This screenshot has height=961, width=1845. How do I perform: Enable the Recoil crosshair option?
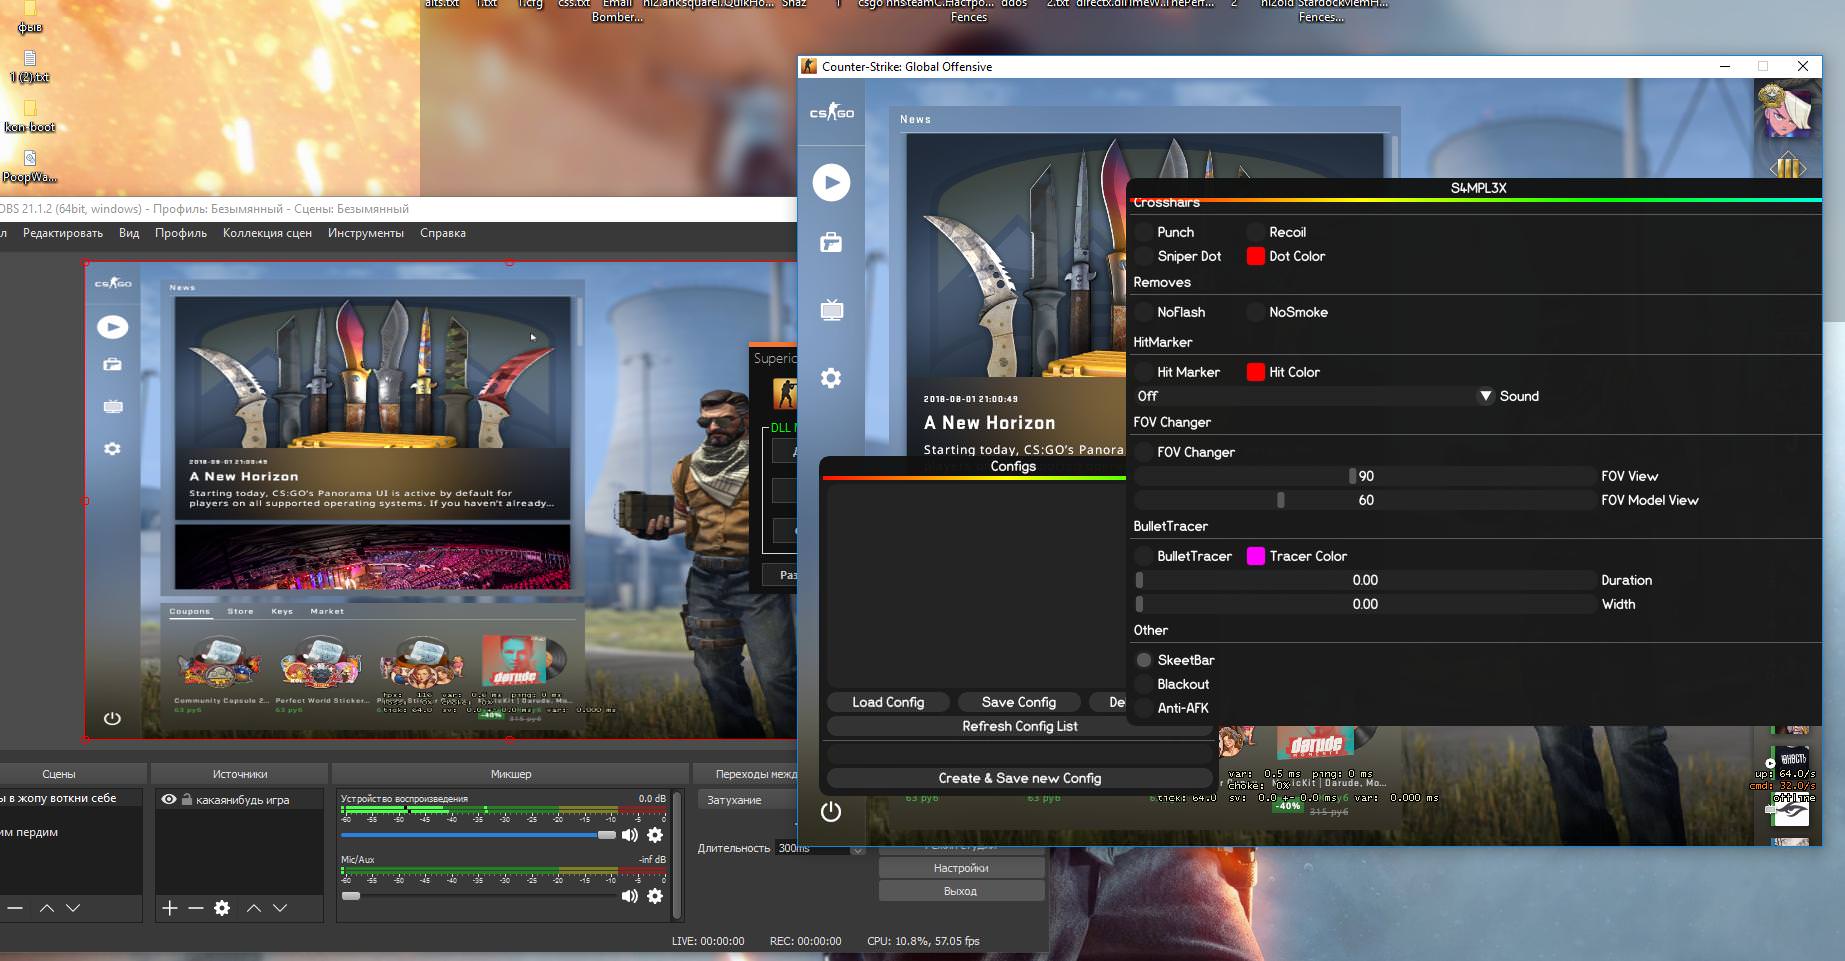1256,232
